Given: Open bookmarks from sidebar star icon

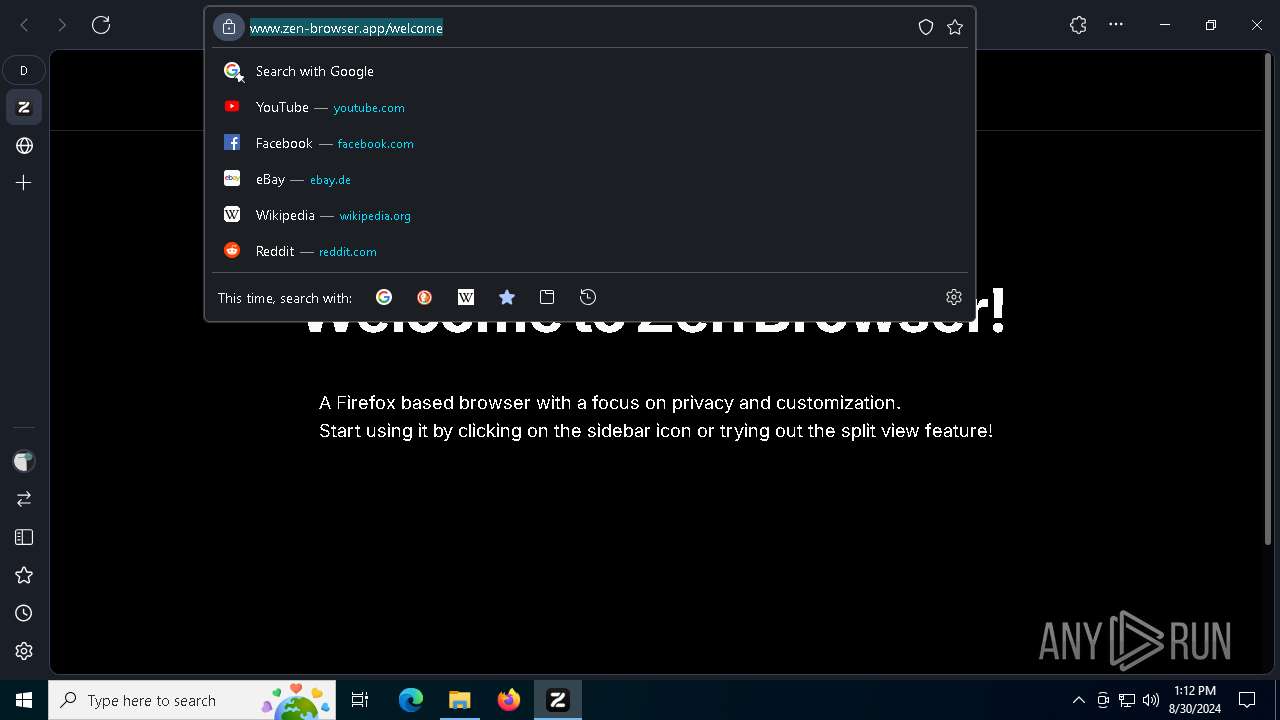Looking at the screenshot, I should point(24,575).
